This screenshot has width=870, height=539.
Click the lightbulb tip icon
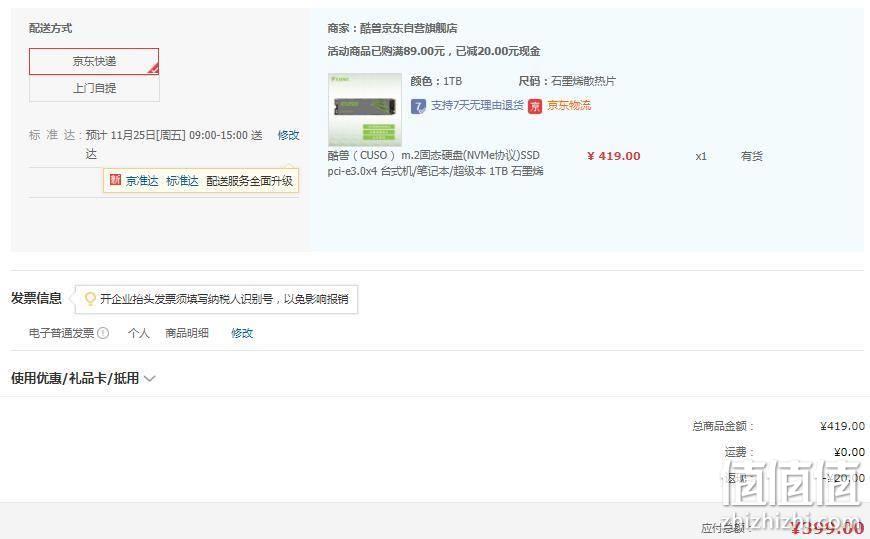[x=90, y=299]
